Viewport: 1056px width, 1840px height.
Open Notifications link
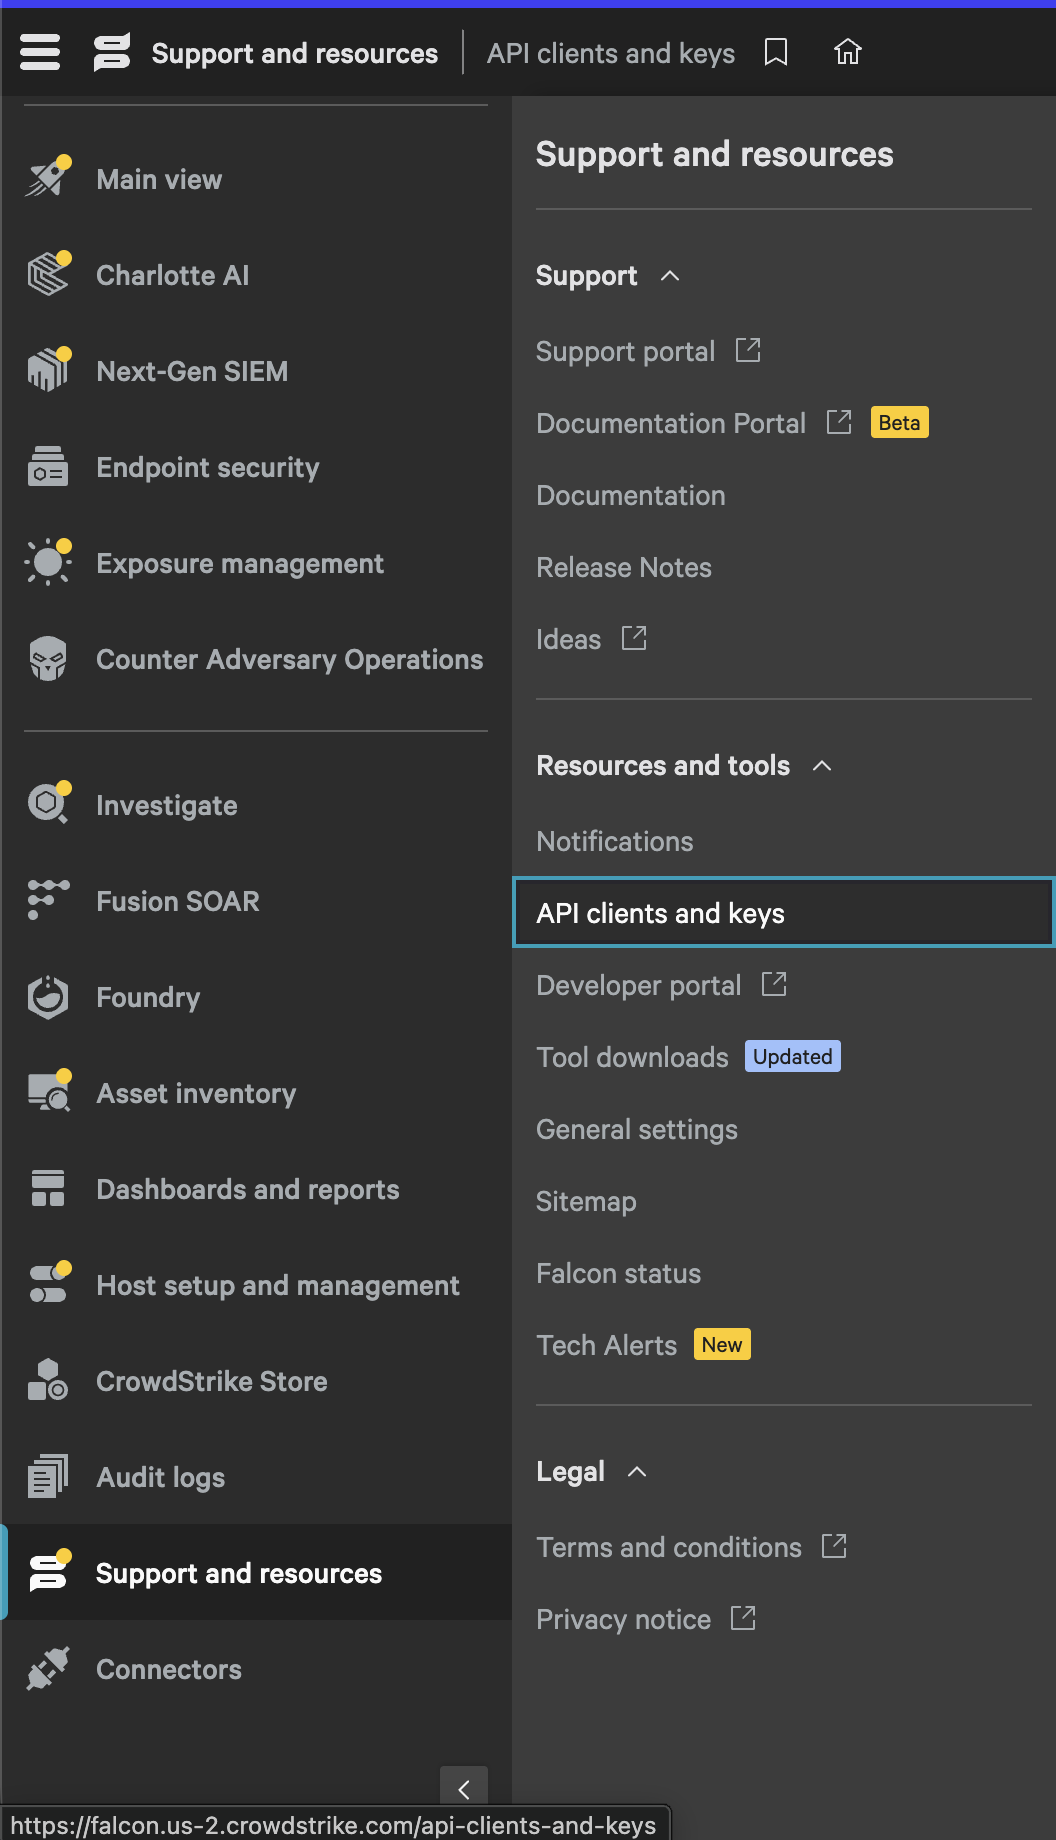(x=615, y=842)
